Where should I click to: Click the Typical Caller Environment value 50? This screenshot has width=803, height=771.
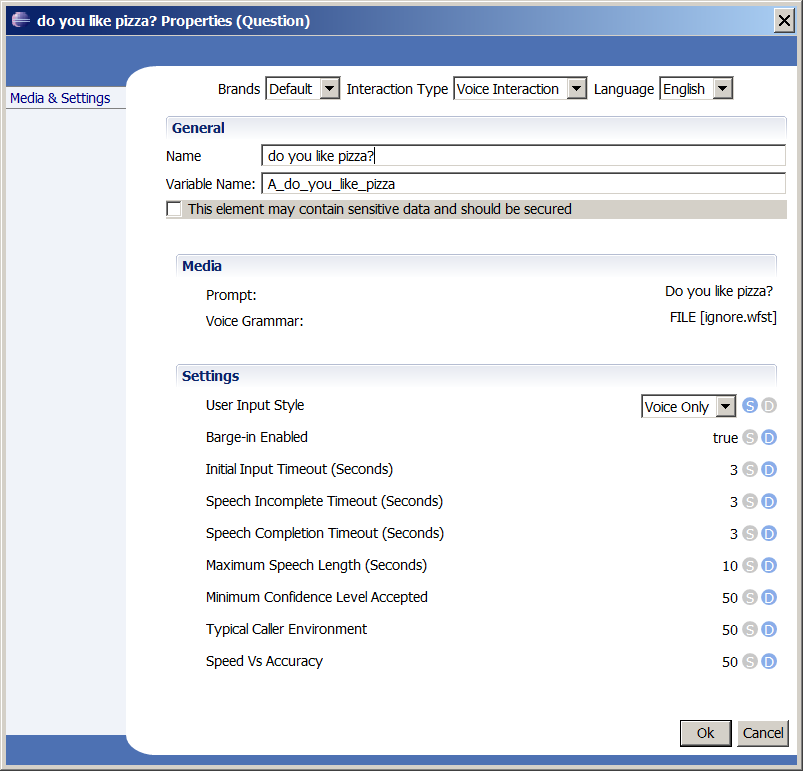[730, 630]
